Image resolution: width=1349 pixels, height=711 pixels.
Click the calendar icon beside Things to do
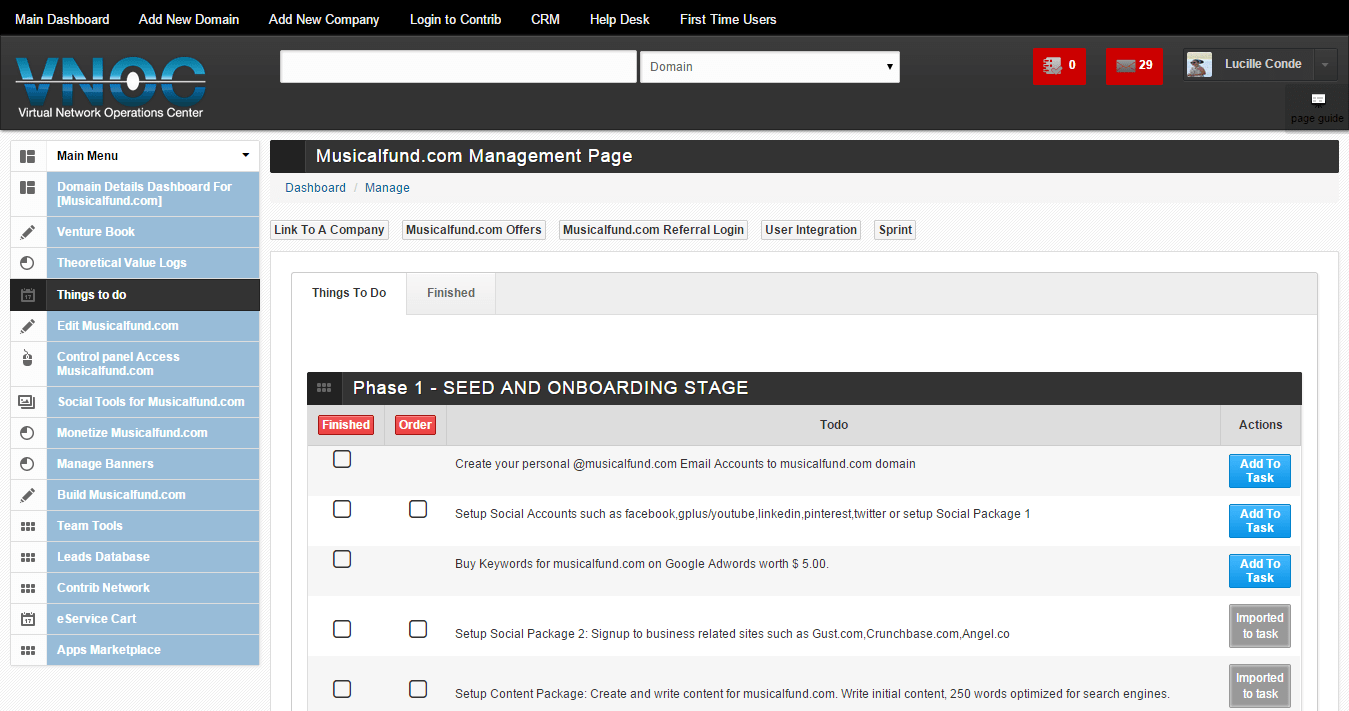tap(28, 295)
